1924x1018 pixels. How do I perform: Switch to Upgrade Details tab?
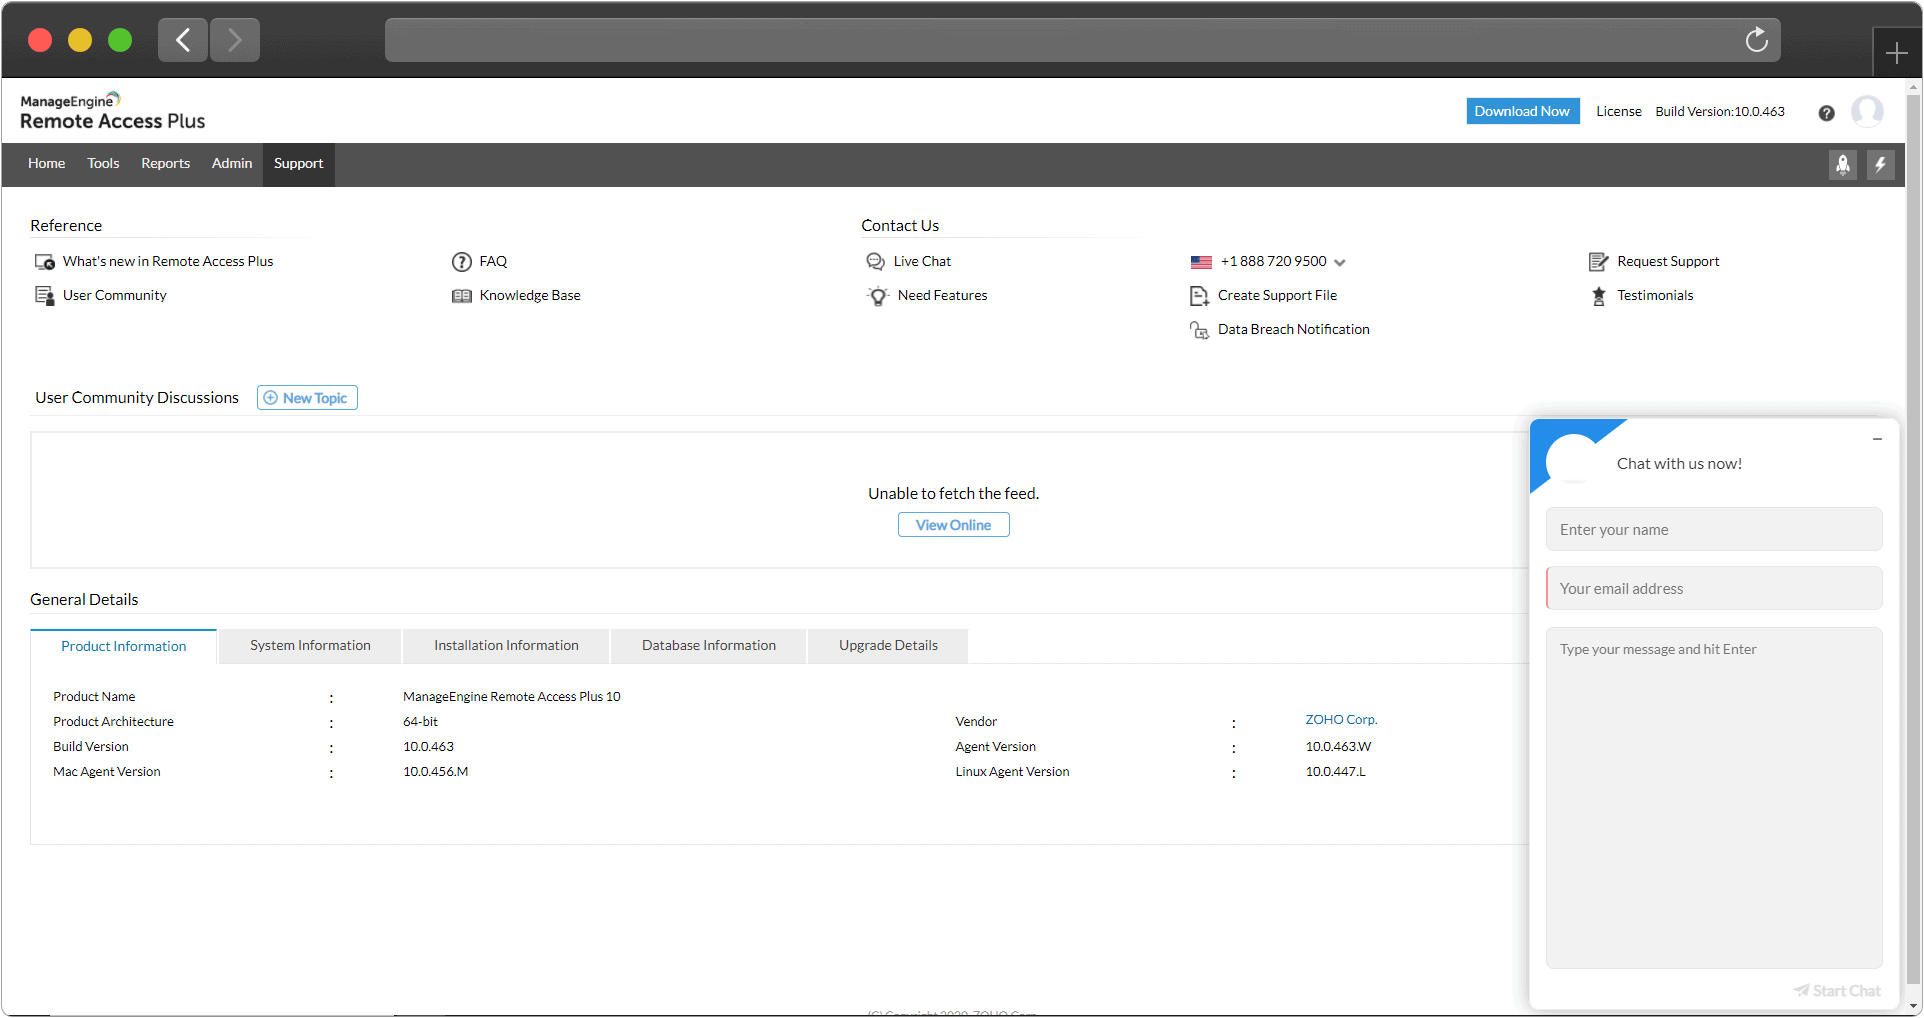tap(888, 646)
